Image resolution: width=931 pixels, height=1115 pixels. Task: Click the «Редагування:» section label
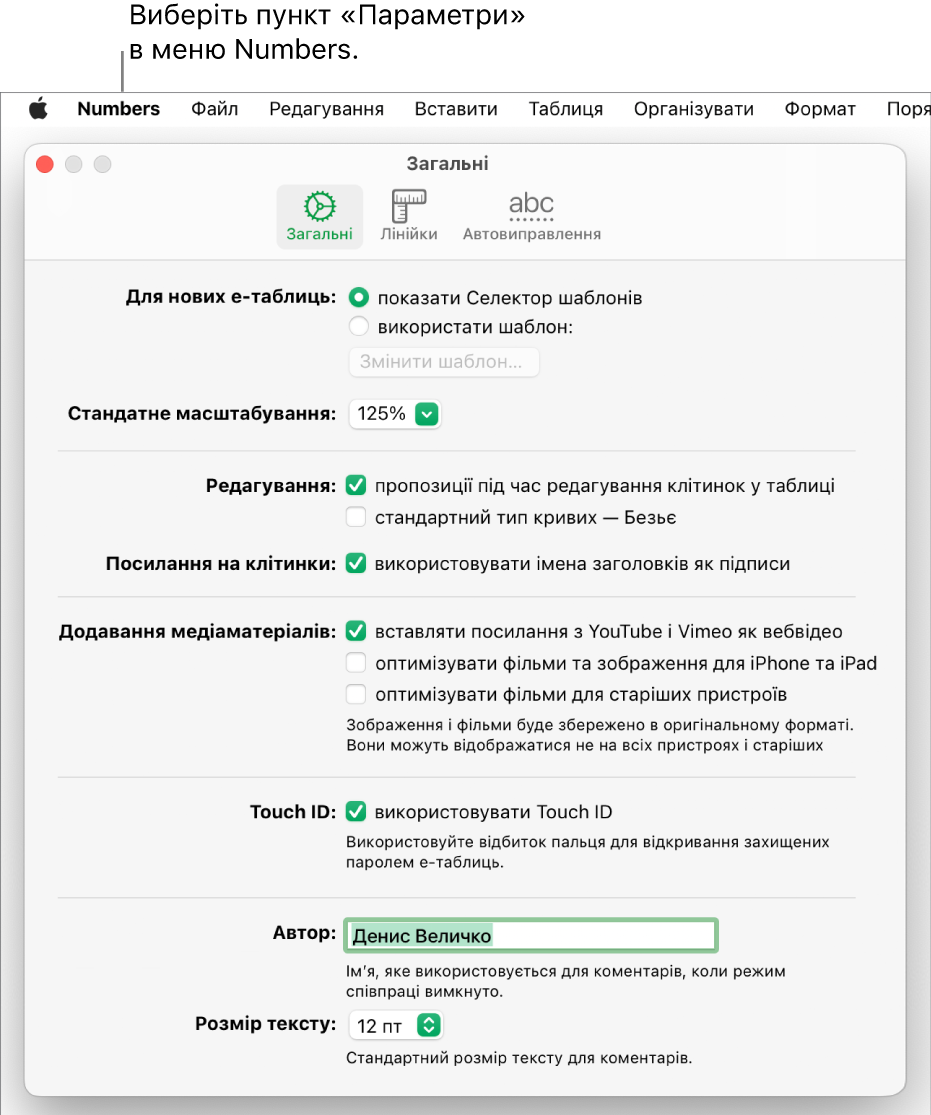[x=271, y=486]
